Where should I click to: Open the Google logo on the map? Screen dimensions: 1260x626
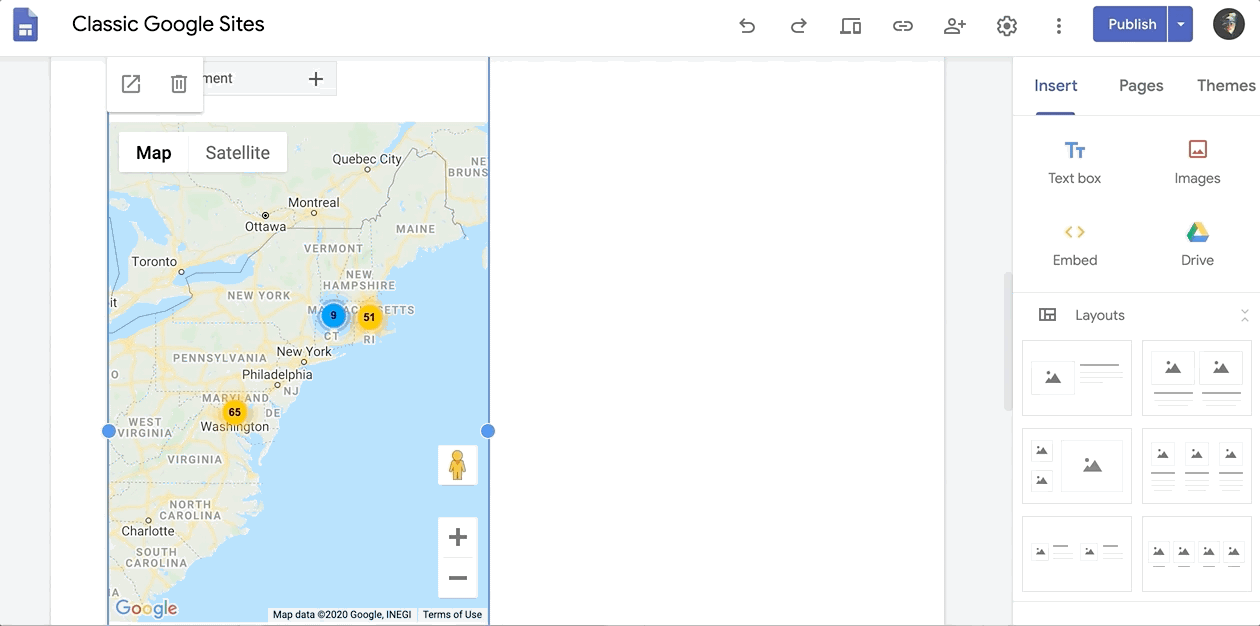click(146, 608)
